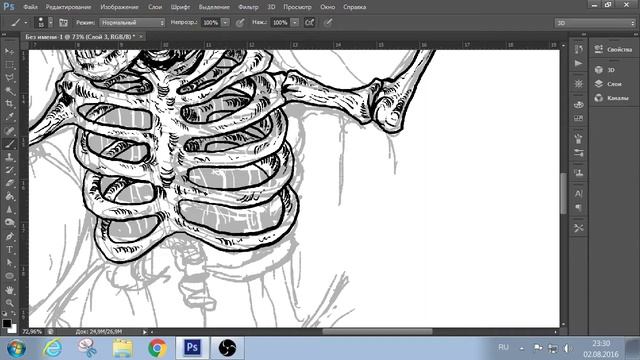Select the Eyedropper tool
The image size is (640, 360).
coord(9,117)
